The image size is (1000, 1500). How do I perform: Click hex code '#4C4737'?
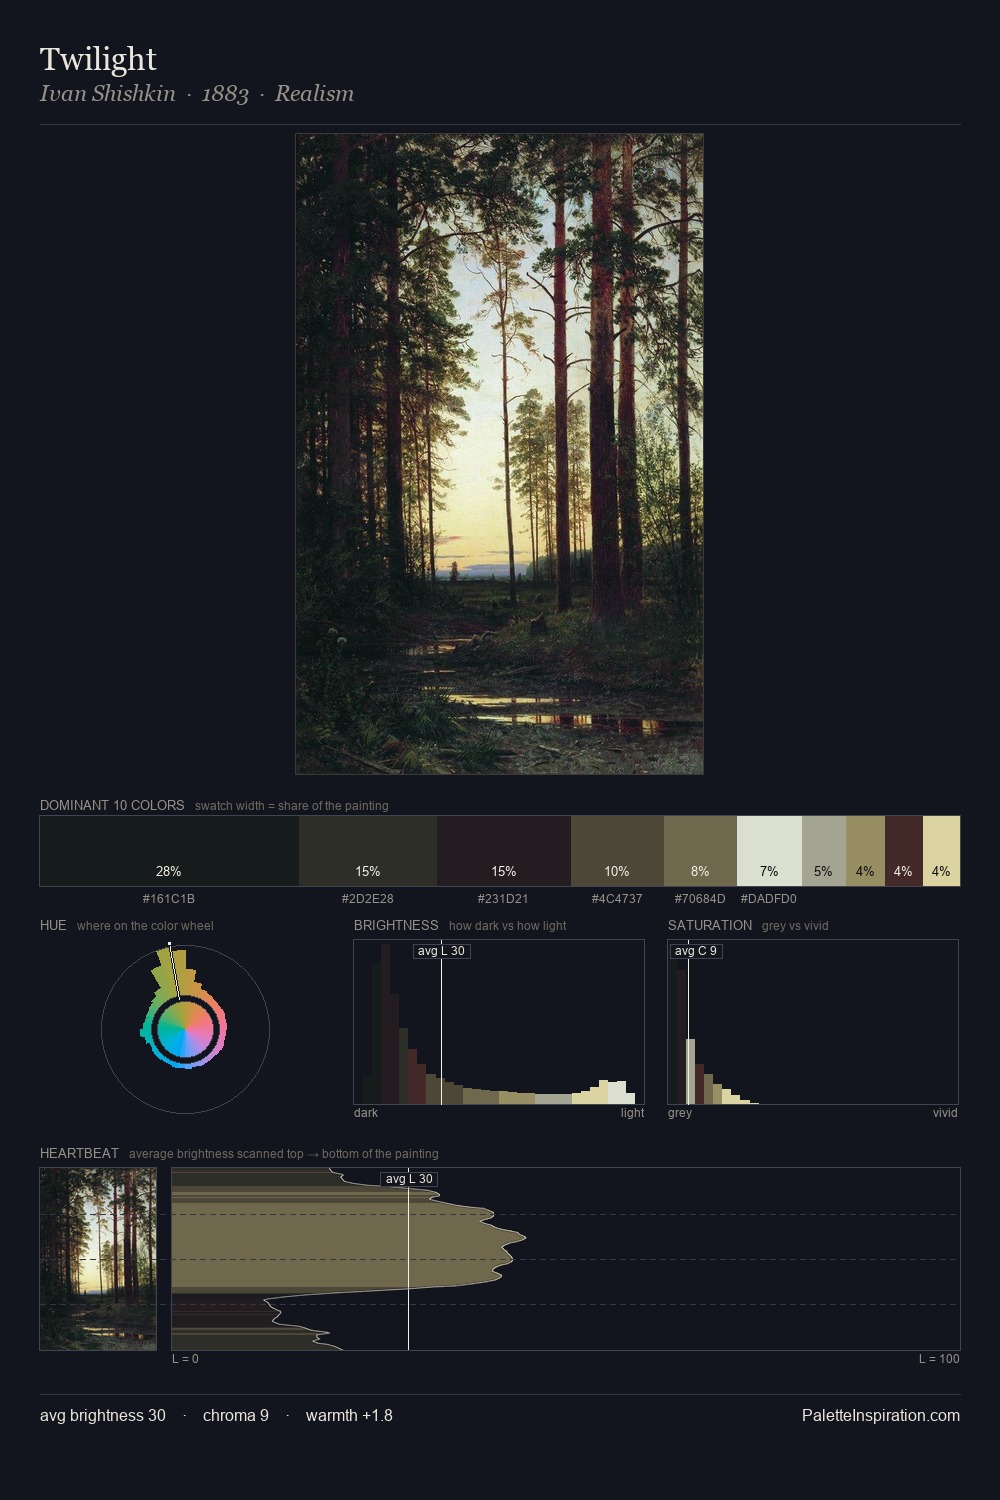(617, 899)
